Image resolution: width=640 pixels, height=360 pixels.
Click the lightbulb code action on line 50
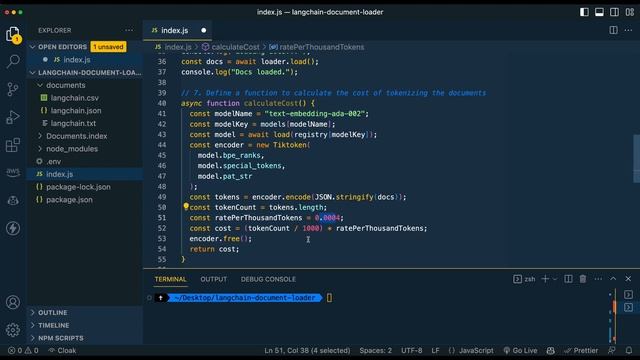[186, 207]
